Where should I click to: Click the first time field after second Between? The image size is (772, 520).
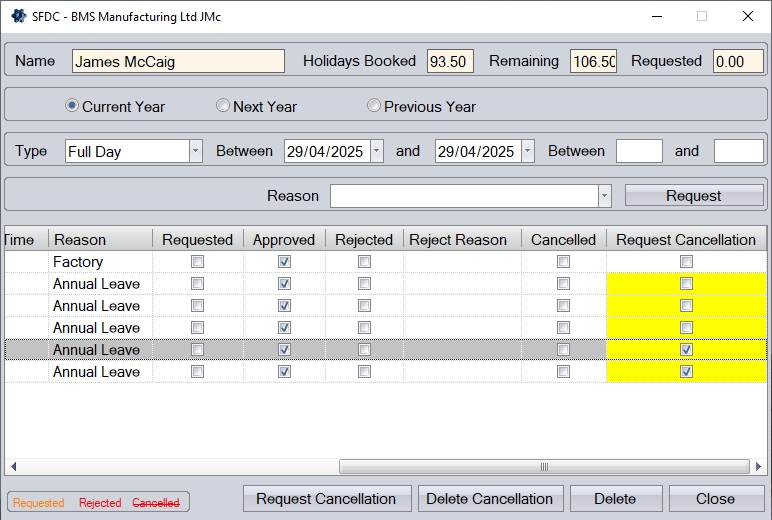coord(639,151)
